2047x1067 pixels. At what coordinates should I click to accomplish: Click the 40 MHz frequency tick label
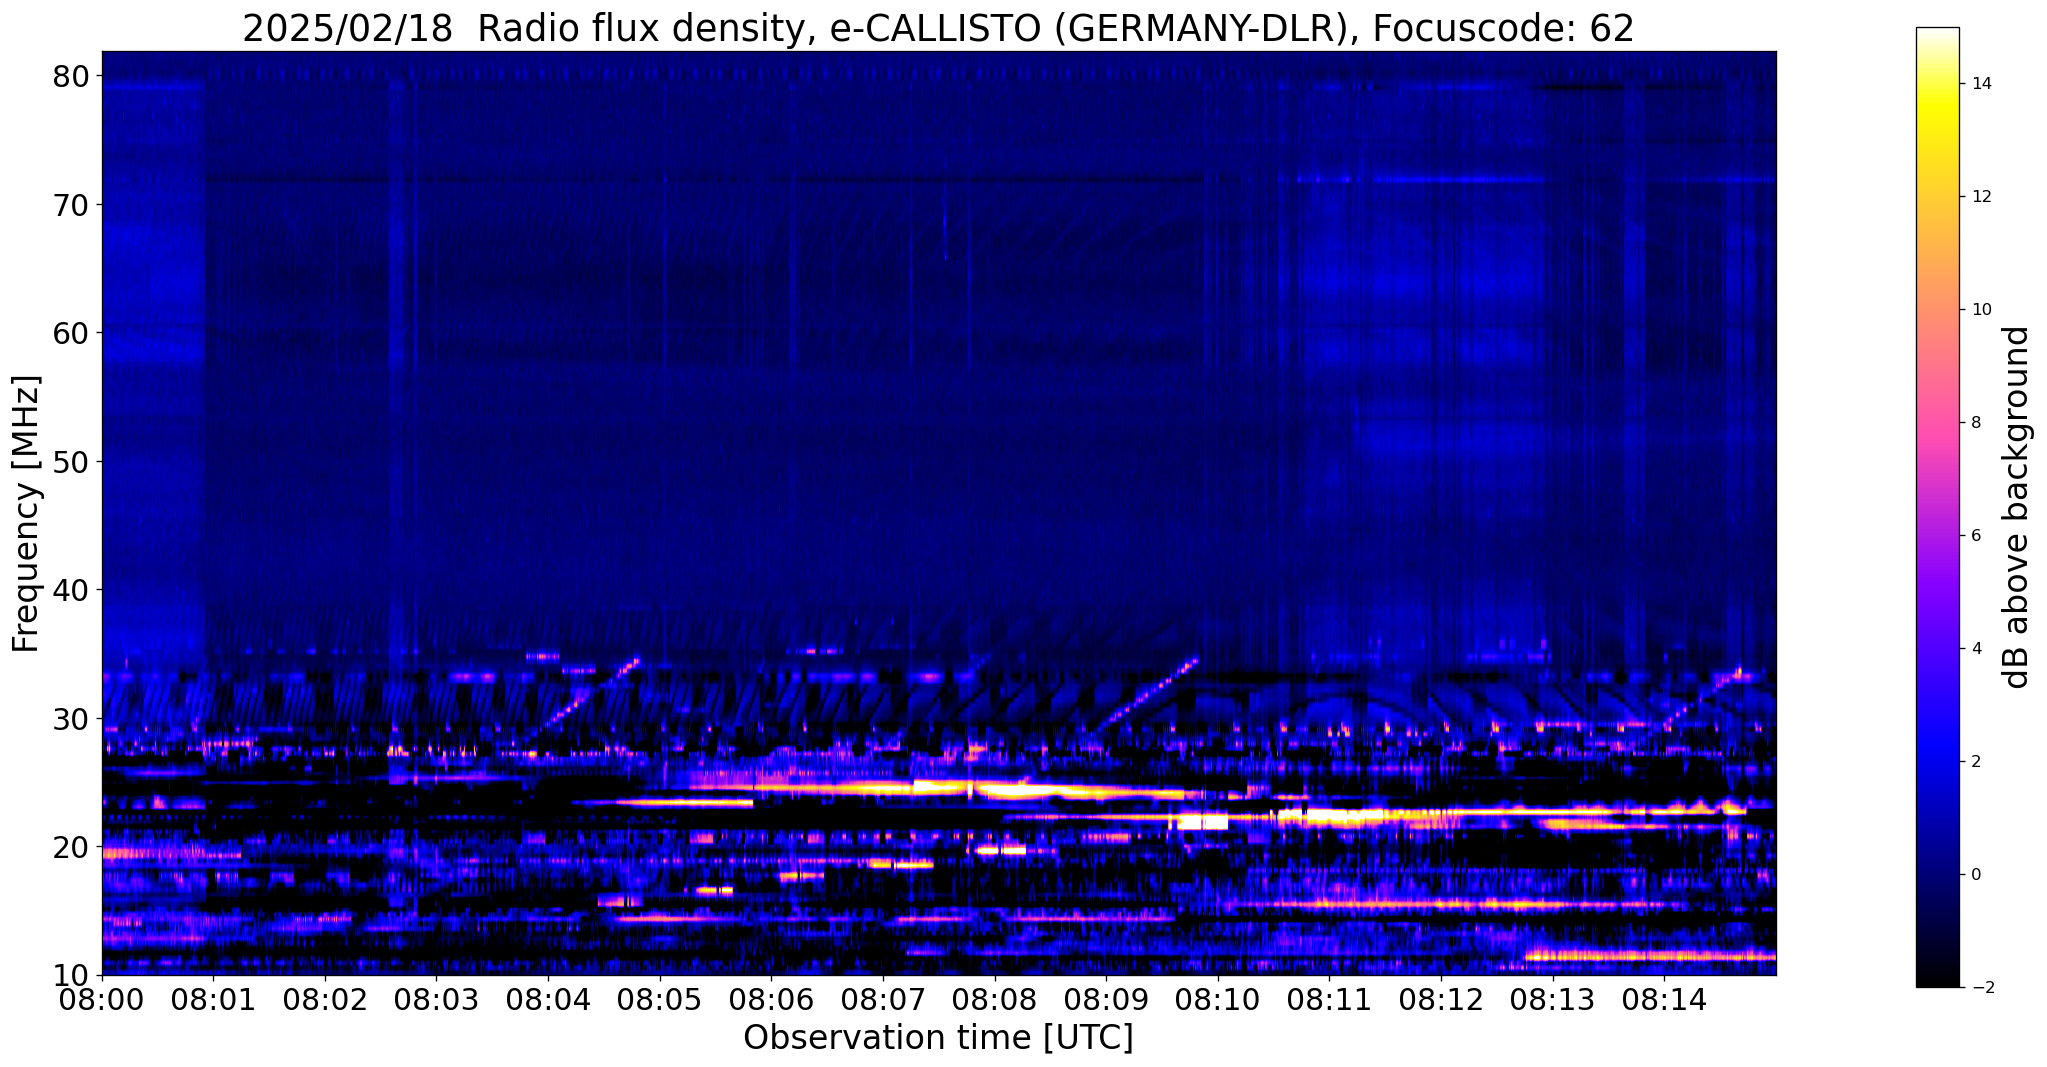[x=72, y=590]
